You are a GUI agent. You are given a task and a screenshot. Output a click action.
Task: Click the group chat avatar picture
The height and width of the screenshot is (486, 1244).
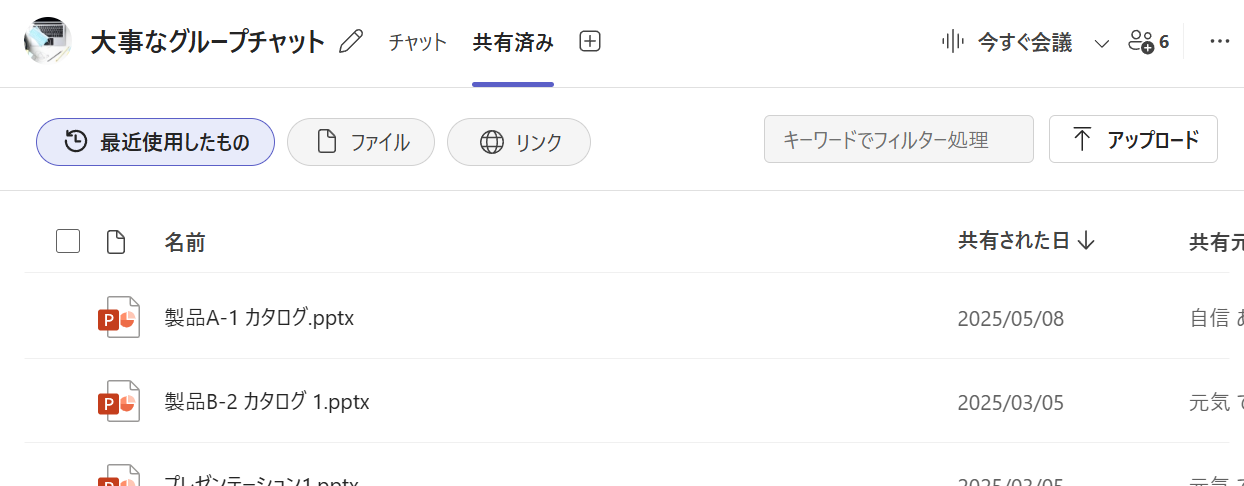click(47, 41)
